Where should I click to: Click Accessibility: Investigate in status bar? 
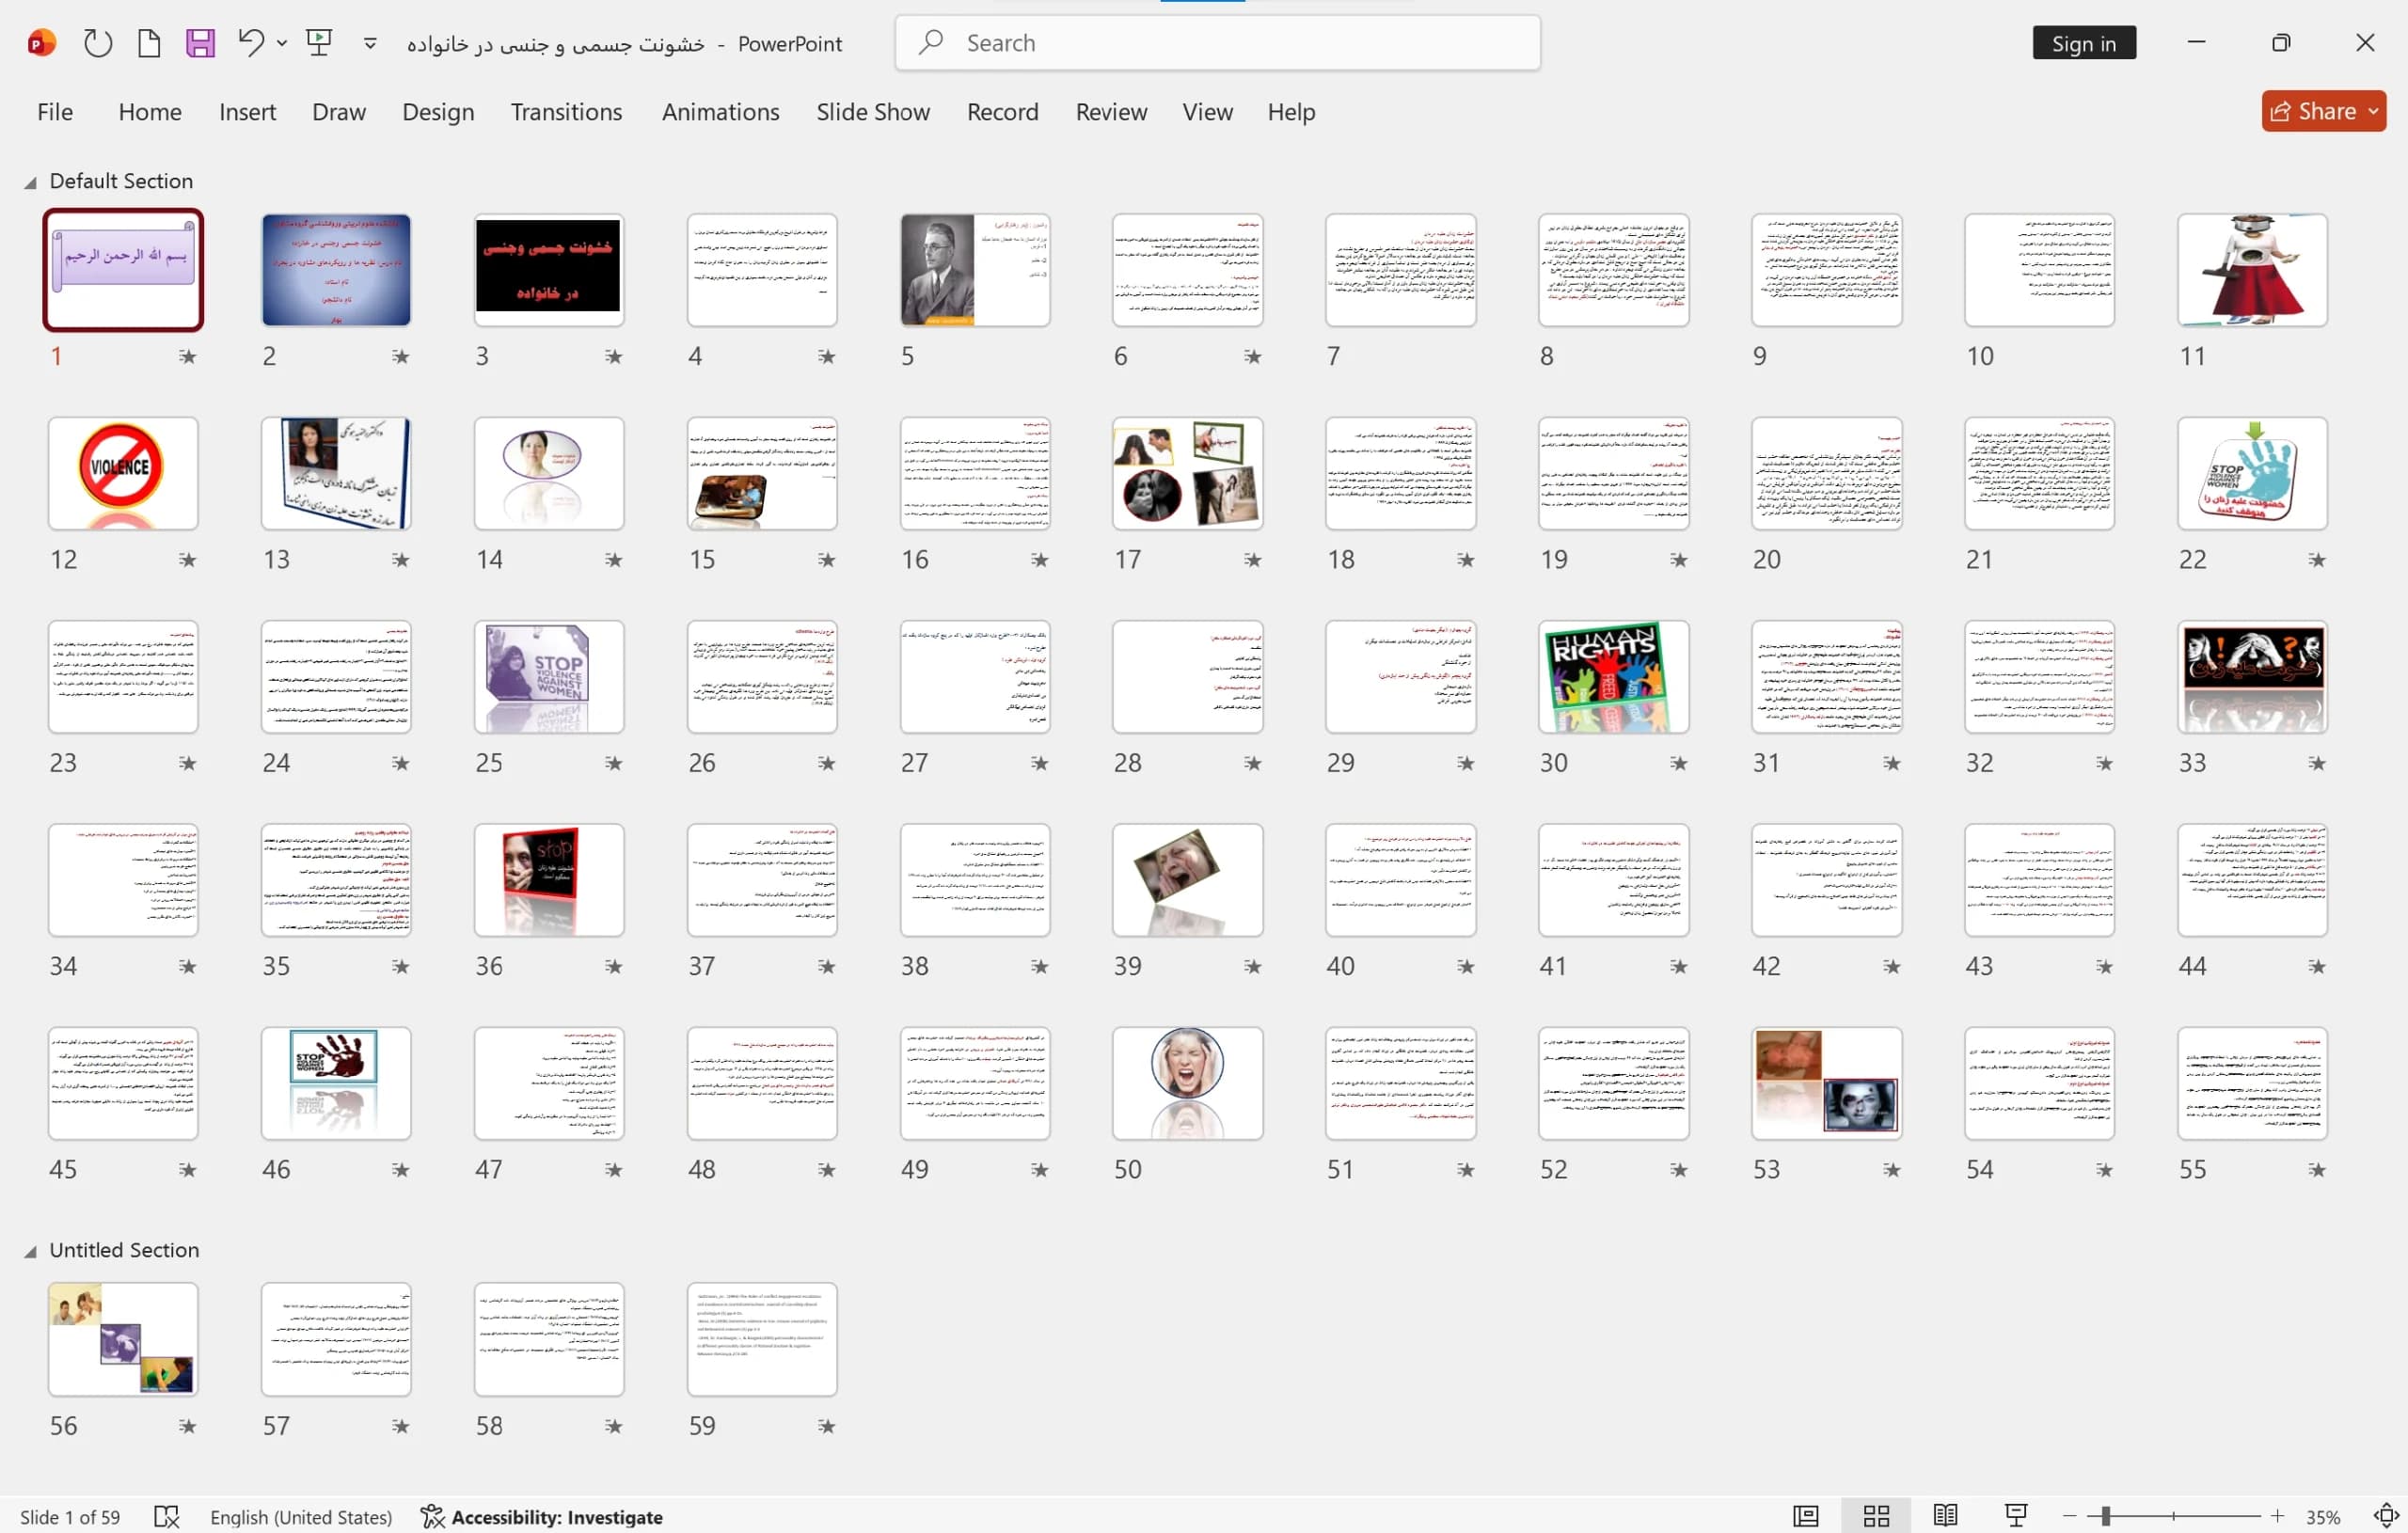click(542, 1517)
